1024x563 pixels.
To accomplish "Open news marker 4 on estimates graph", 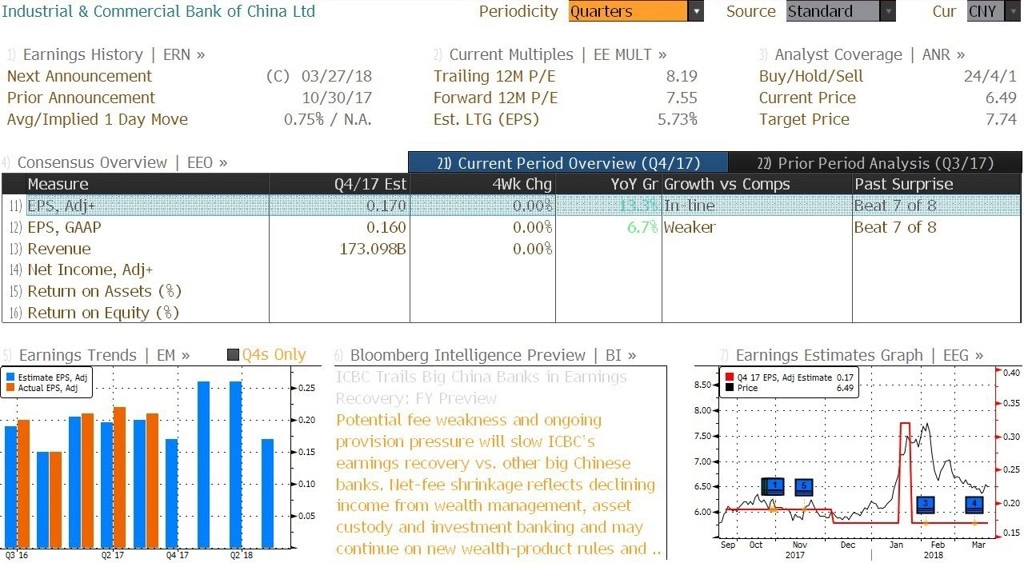I will 975,504.
